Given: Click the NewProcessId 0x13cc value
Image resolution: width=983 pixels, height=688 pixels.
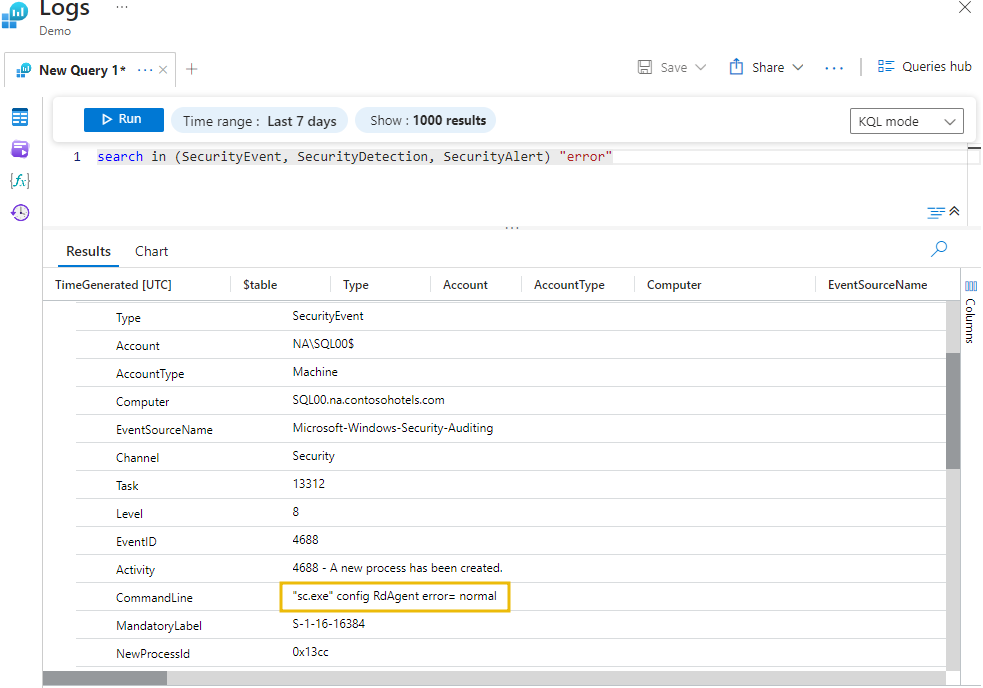Looking at the screenshot, I should coord(310,652).
